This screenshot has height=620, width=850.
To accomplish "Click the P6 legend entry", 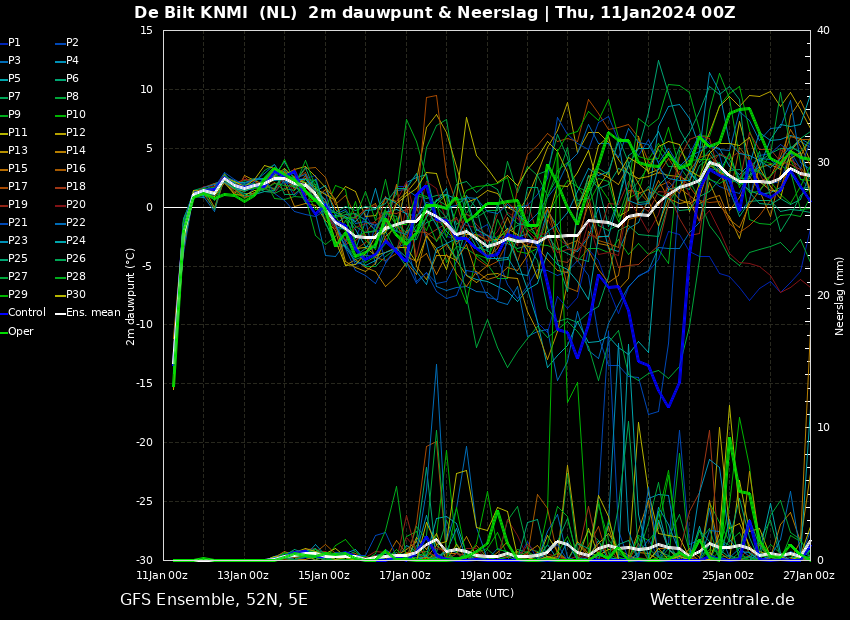I will (x=68, y=79).
